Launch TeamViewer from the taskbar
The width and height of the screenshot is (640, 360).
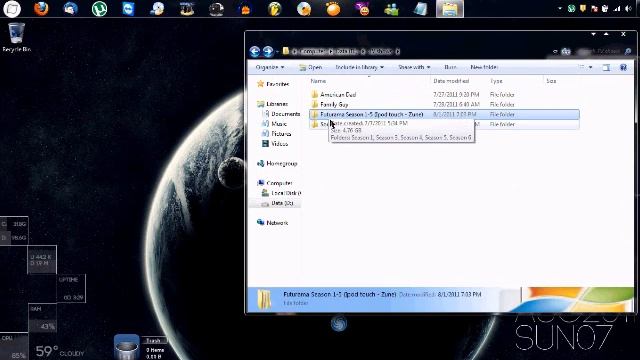129,8
